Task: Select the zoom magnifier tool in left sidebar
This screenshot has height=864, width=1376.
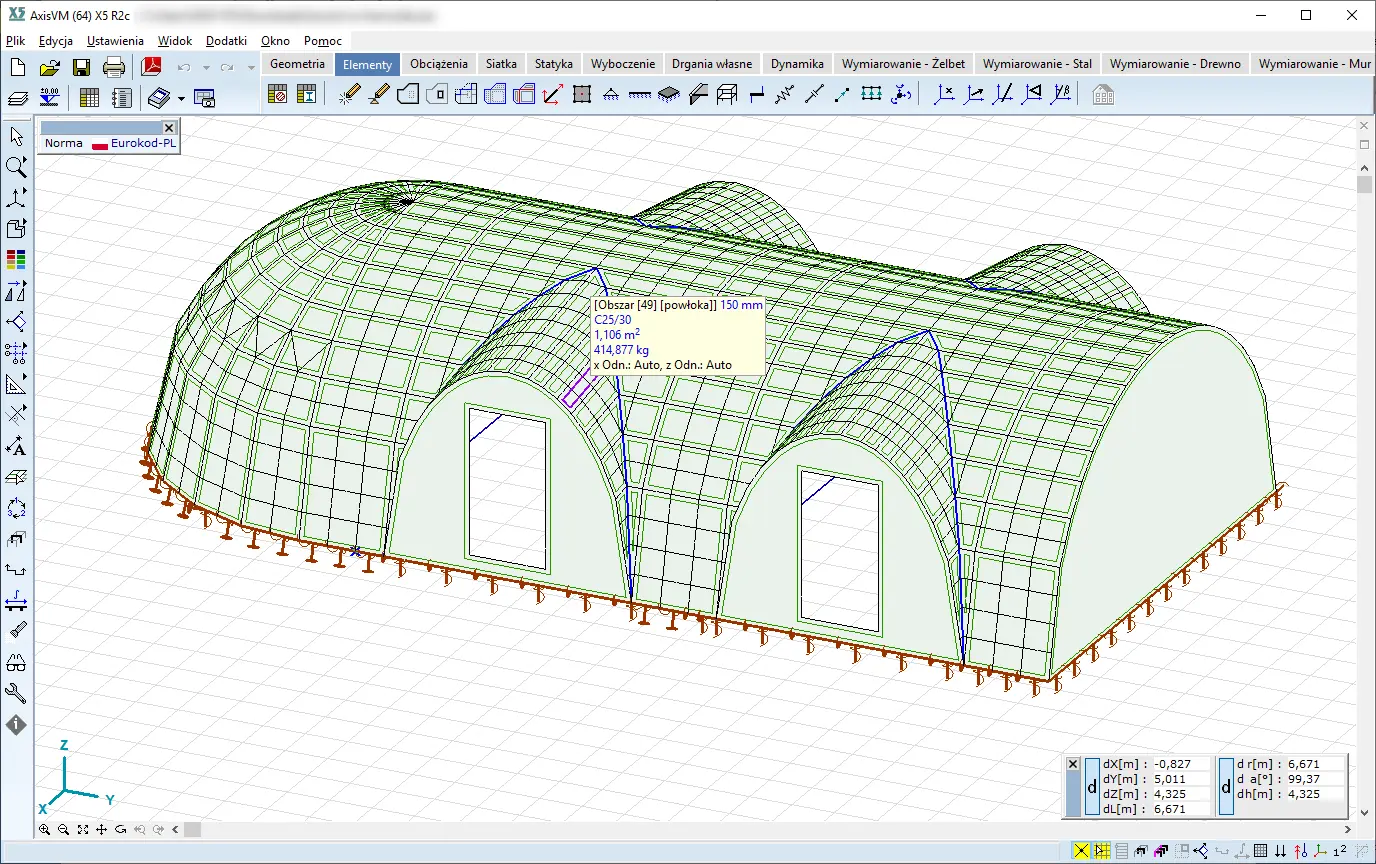Action: point(16,167)
